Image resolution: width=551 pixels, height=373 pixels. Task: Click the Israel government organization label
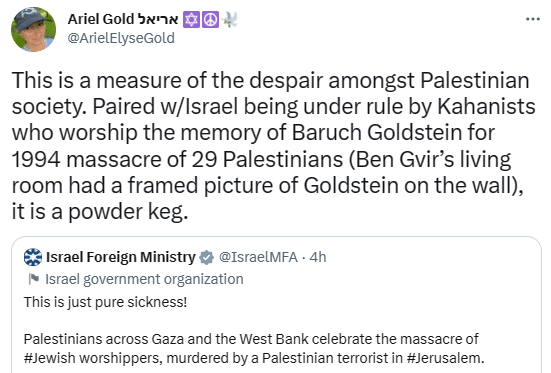pyautogui.click(x=144, y=279)
